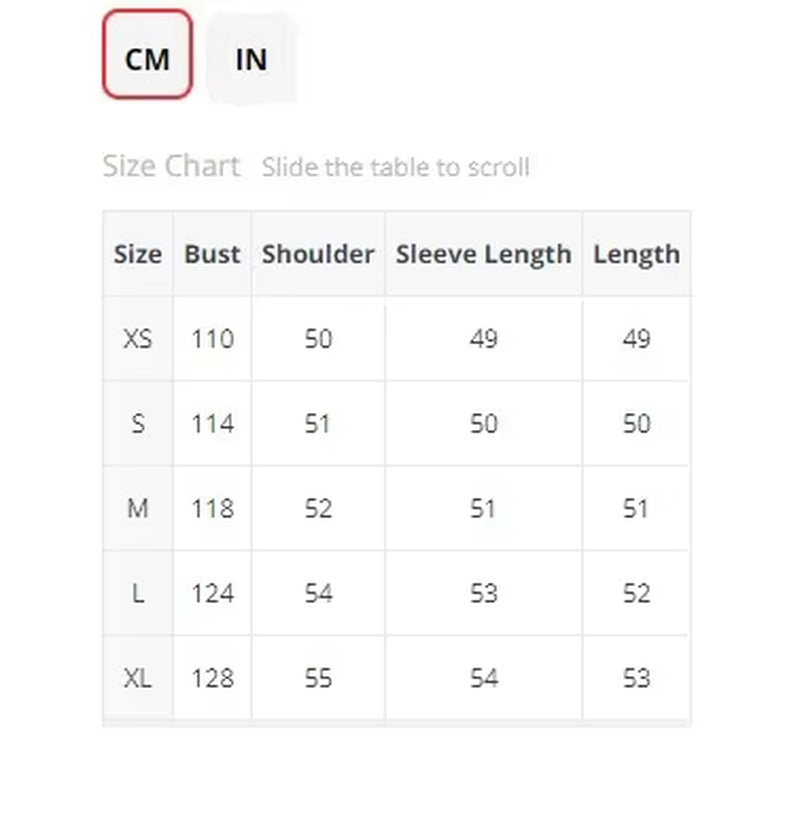This screenshot has width=800, height=823.
Task: Click the S bust value 114
Action: pyautogui.click(x=212, y=424)
